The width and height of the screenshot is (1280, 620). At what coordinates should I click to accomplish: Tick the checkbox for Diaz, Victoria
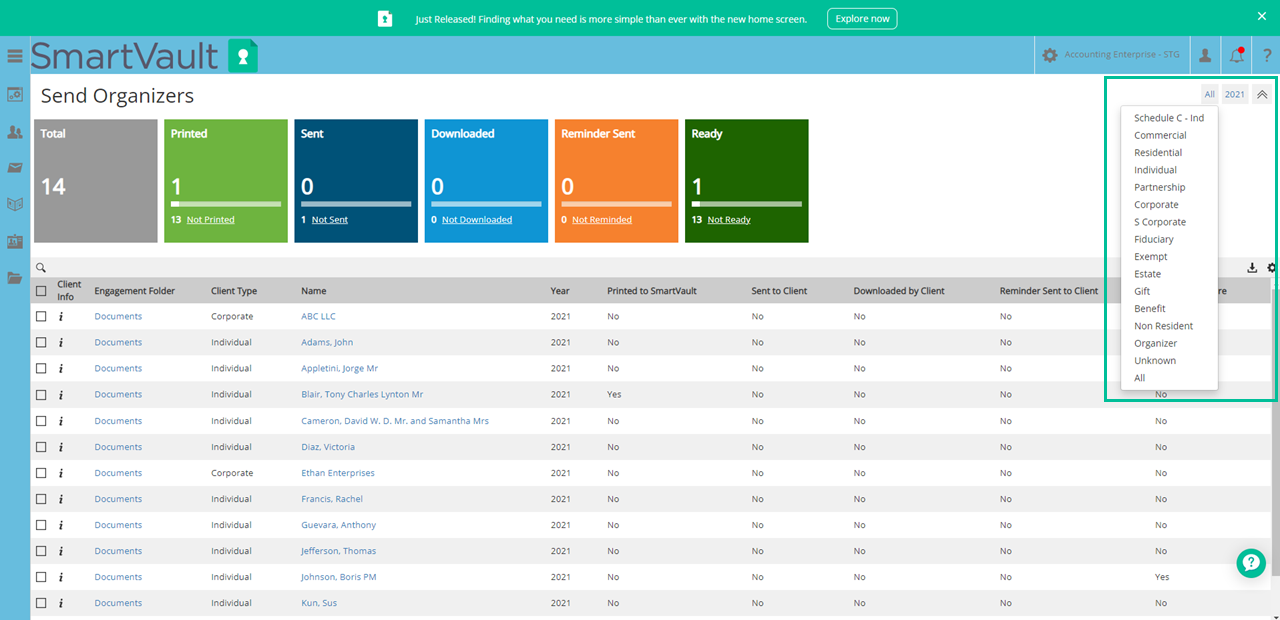(40, 447)
